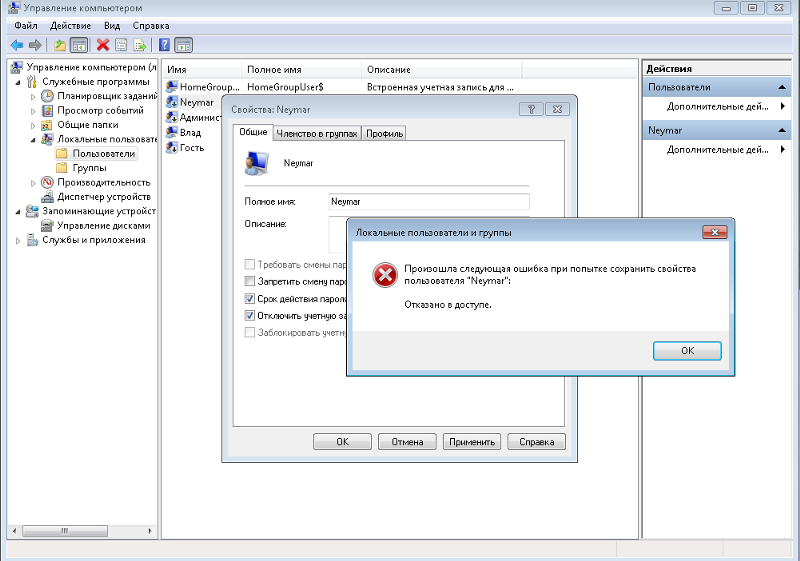Expand Общие папки tree node

click(33, 125)
